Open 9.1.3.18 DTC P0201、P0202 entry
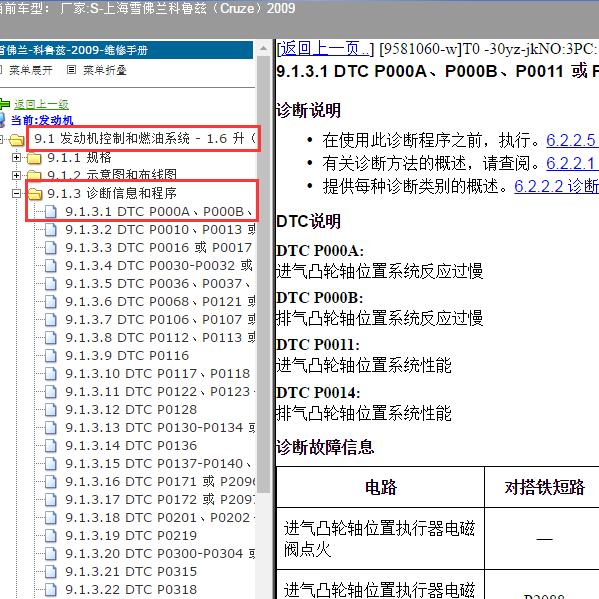The image size is (599, 599). coord(160,518)
